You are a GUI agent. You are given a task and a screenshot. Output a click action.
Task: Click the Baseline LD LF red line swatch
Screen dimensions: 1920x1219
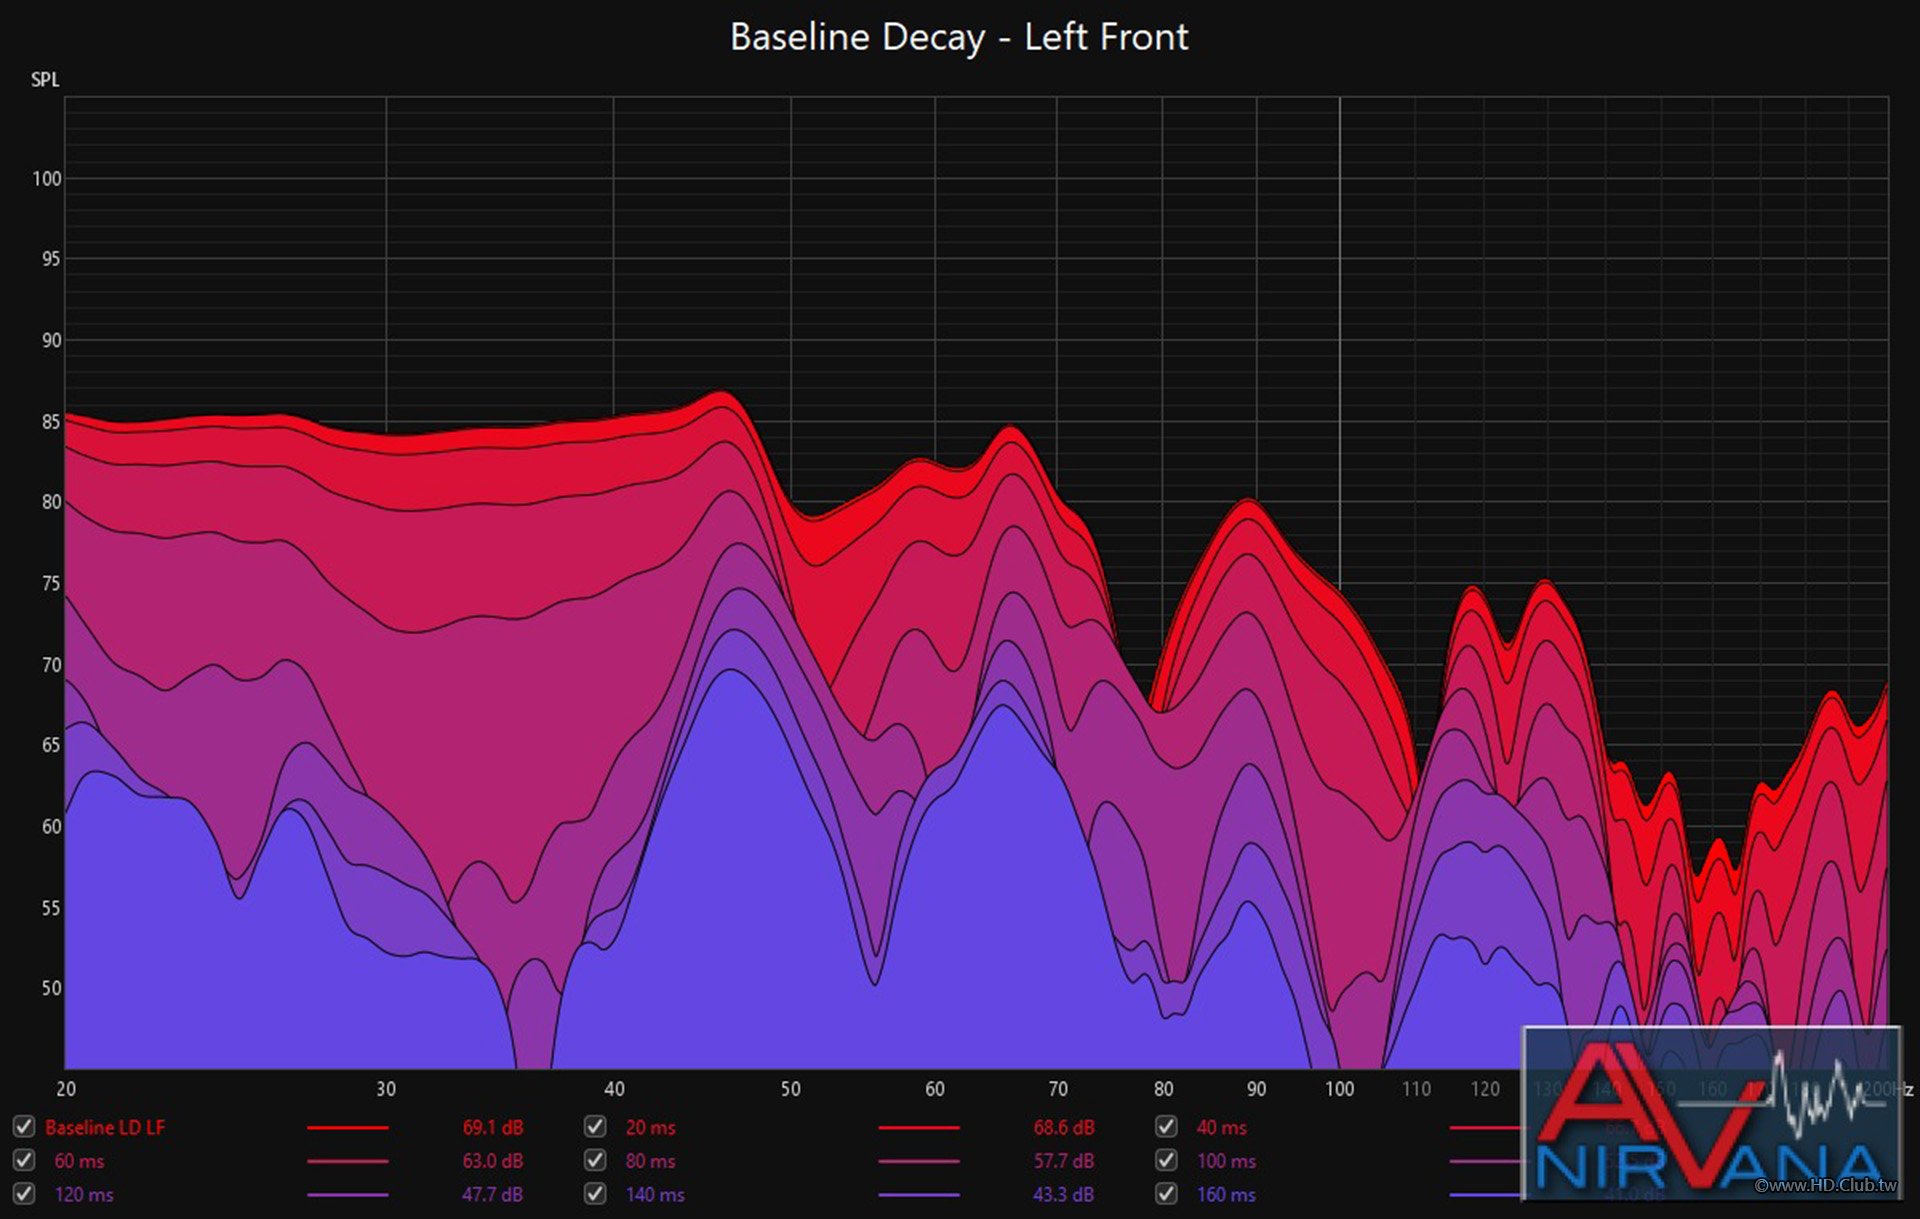coord(348,1128)
